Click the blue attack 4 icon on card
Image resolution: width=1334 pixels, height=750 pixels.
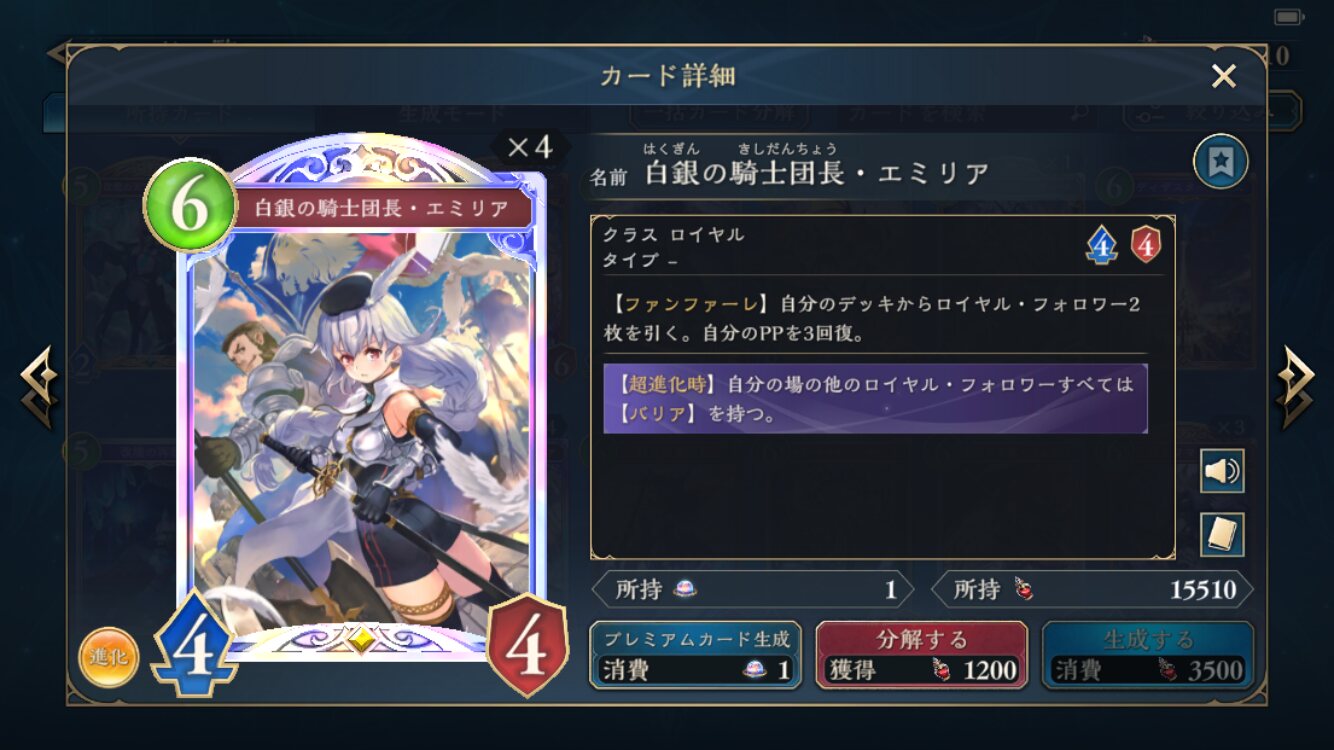tap(194, 646)
